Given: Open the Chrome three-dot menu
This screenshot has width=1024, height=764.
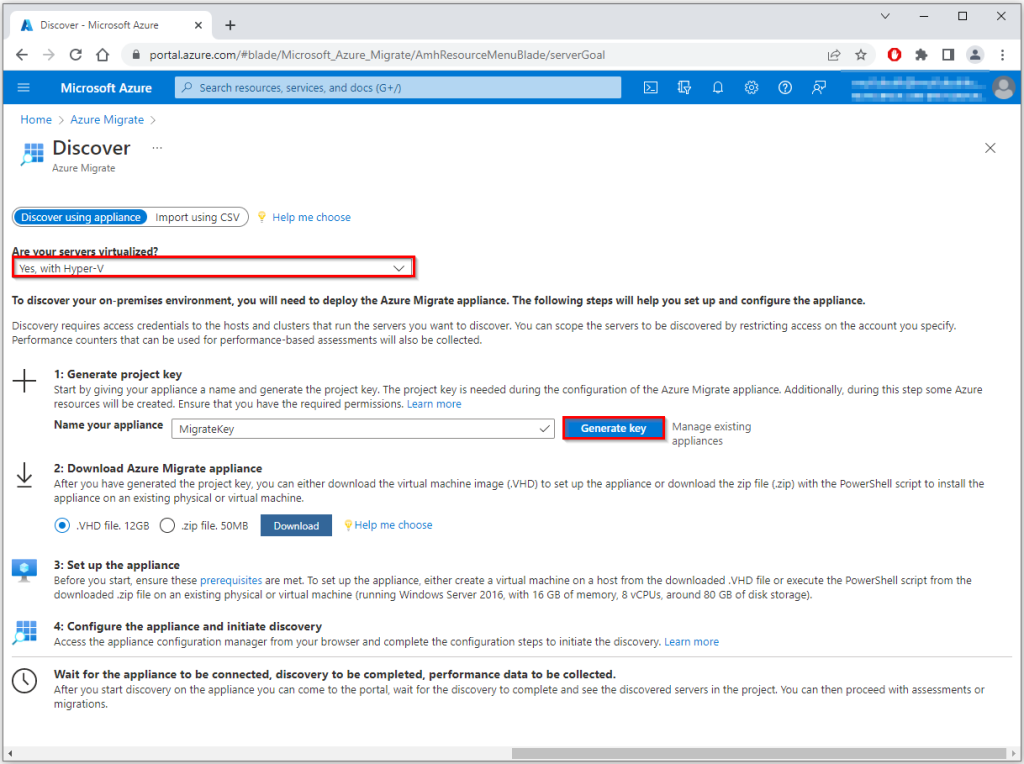Looking at the screenshot, I should click(x=1002, y=55).
